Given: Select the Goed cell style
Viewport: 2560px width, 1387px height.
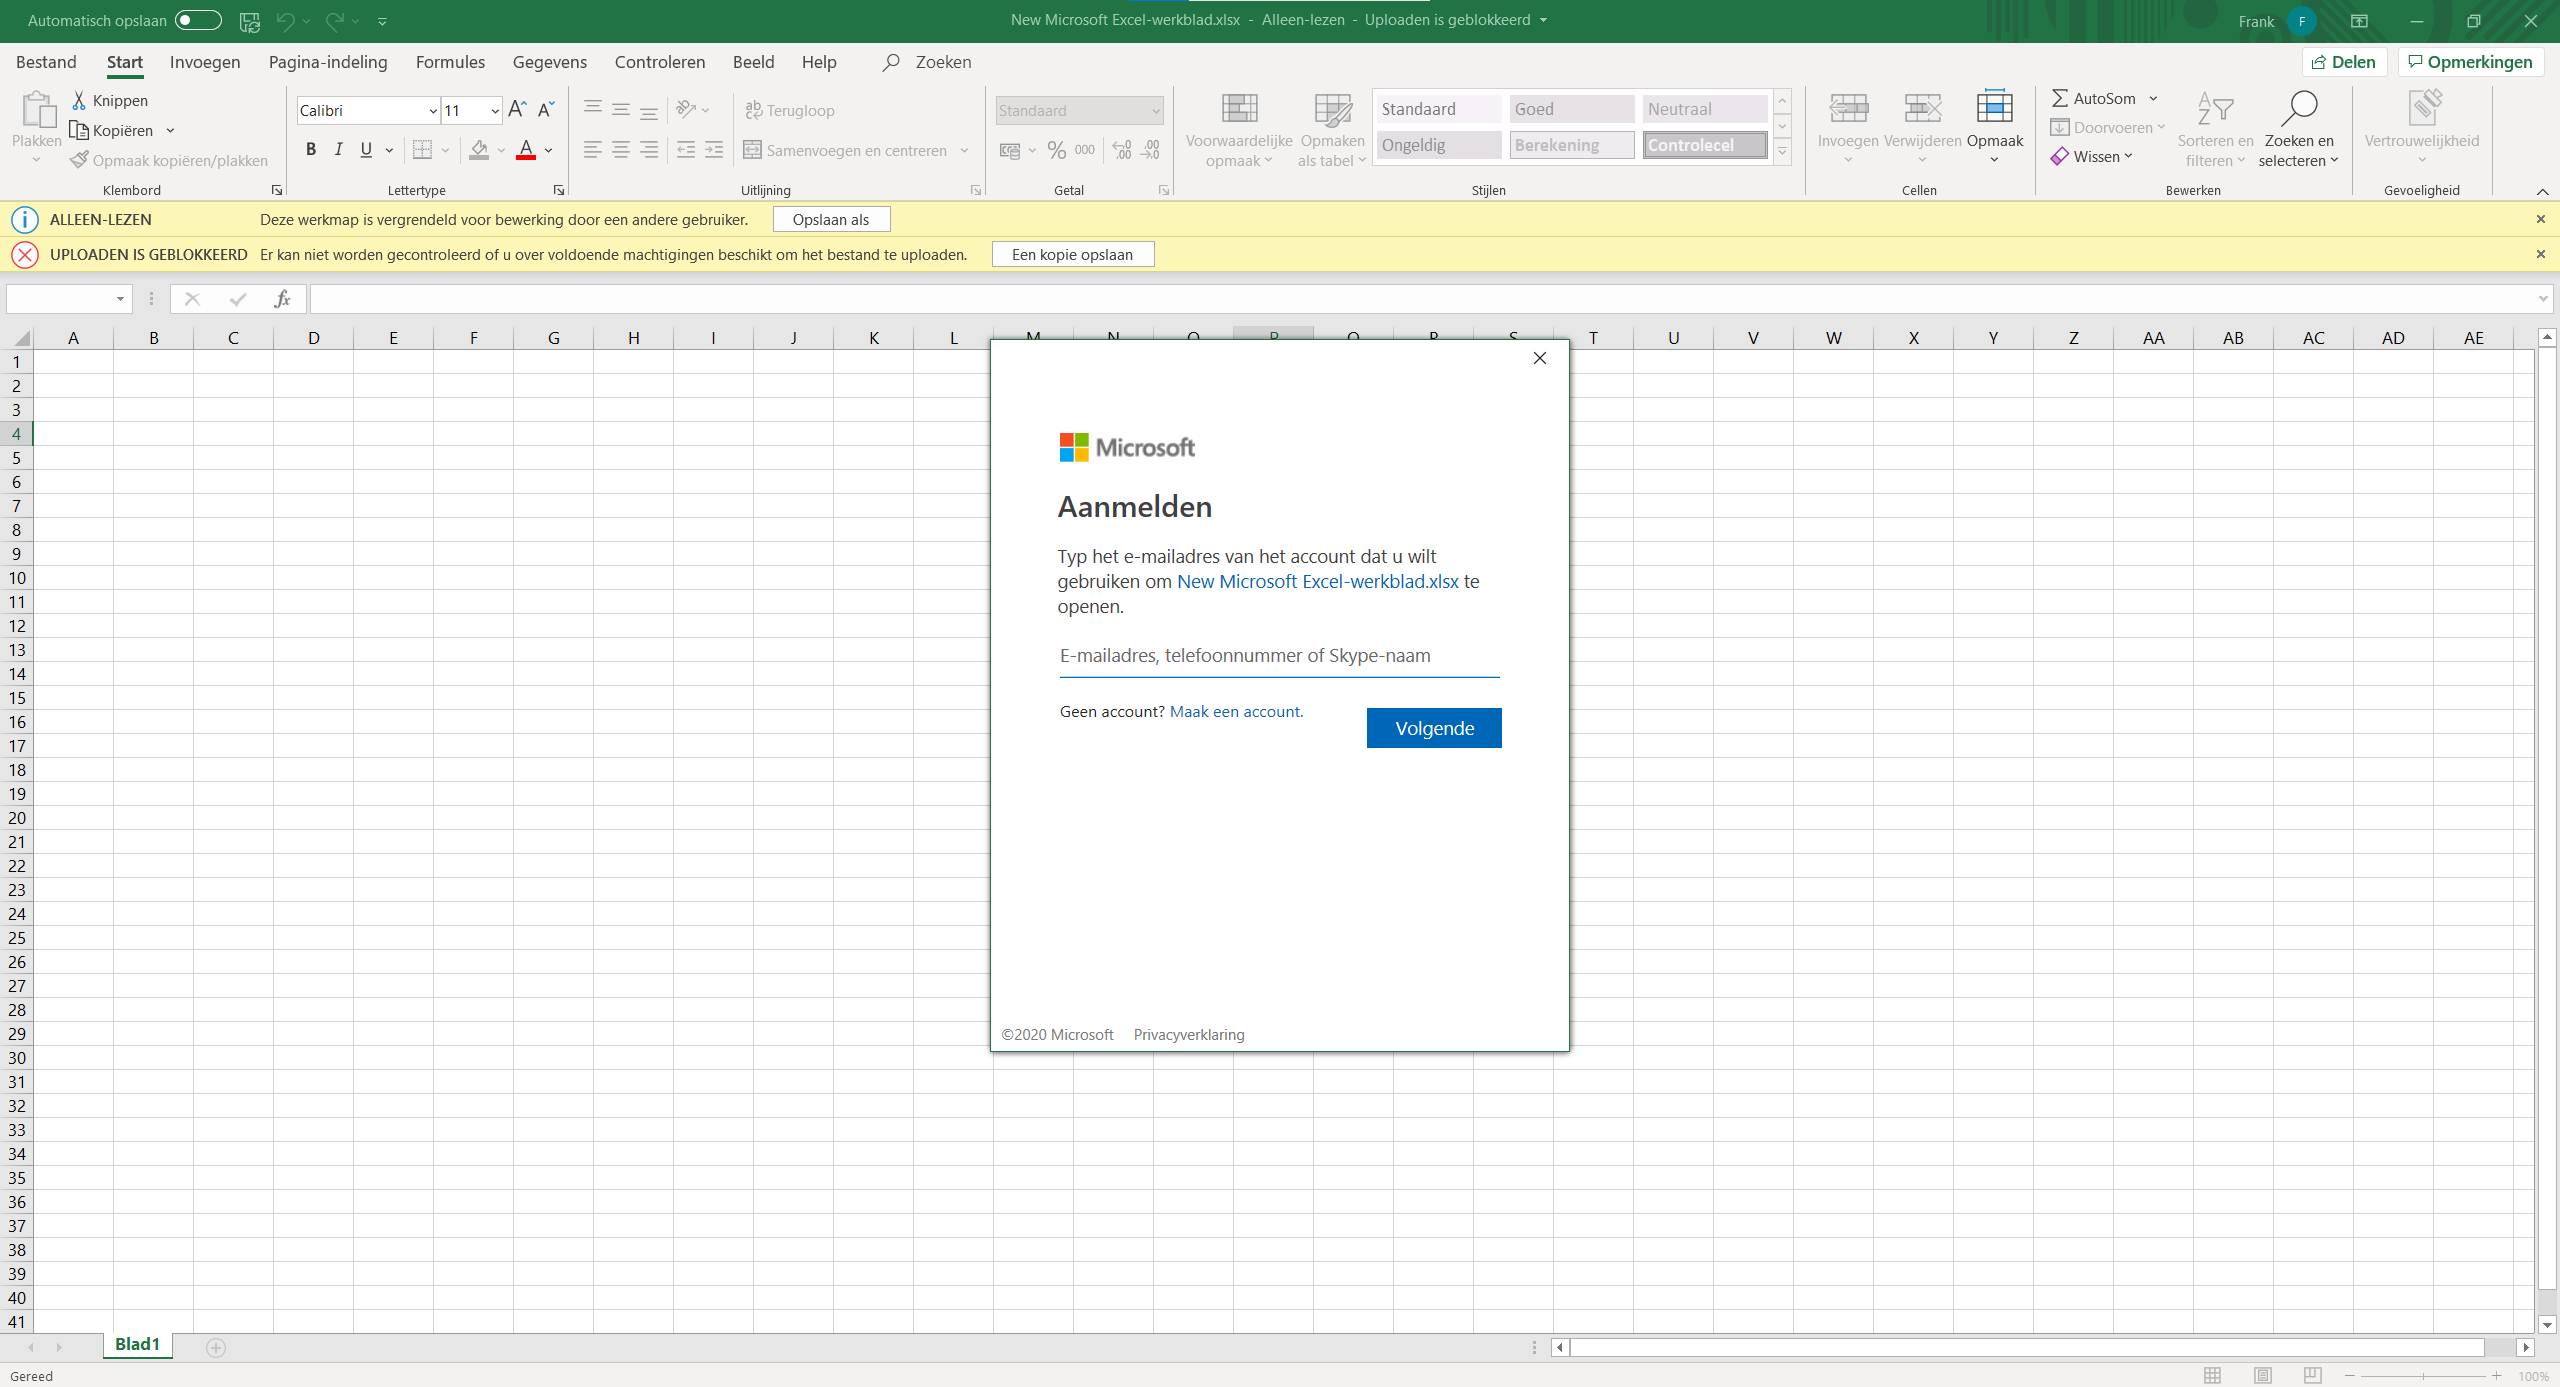Looking at the screenshot, I should pos(1571,109).
